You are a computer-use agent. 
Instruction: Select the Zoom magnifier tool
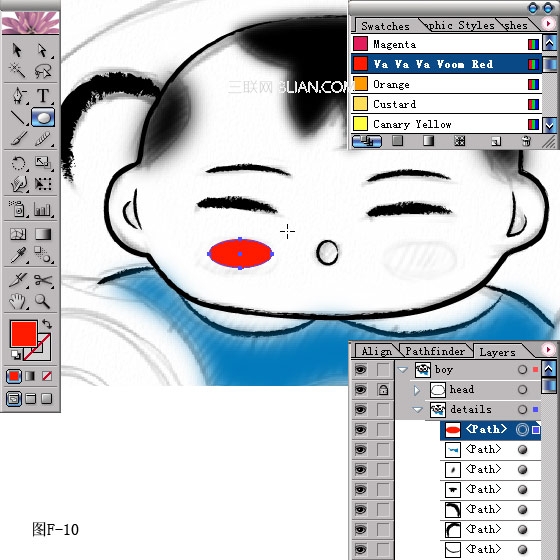(42, 301)
